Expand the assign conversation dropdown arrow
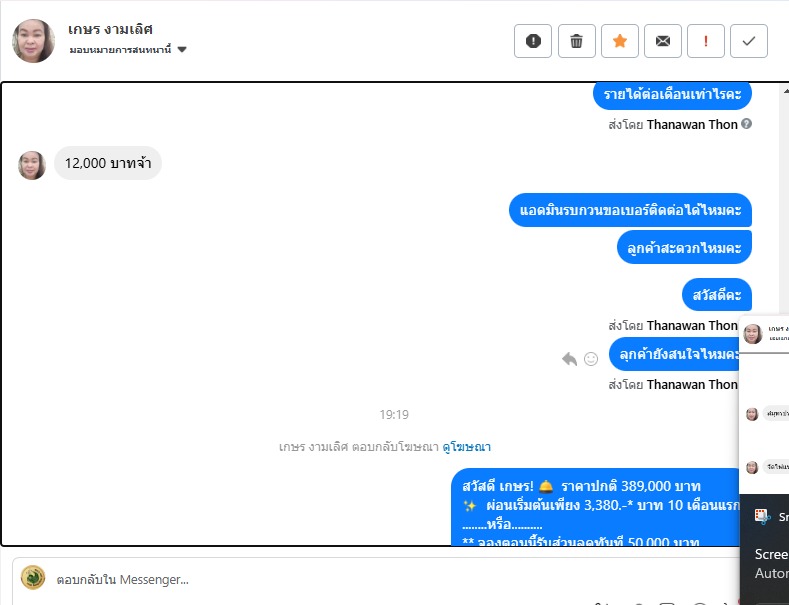Viewport: 789px width, 605px height. pos(182,49)
